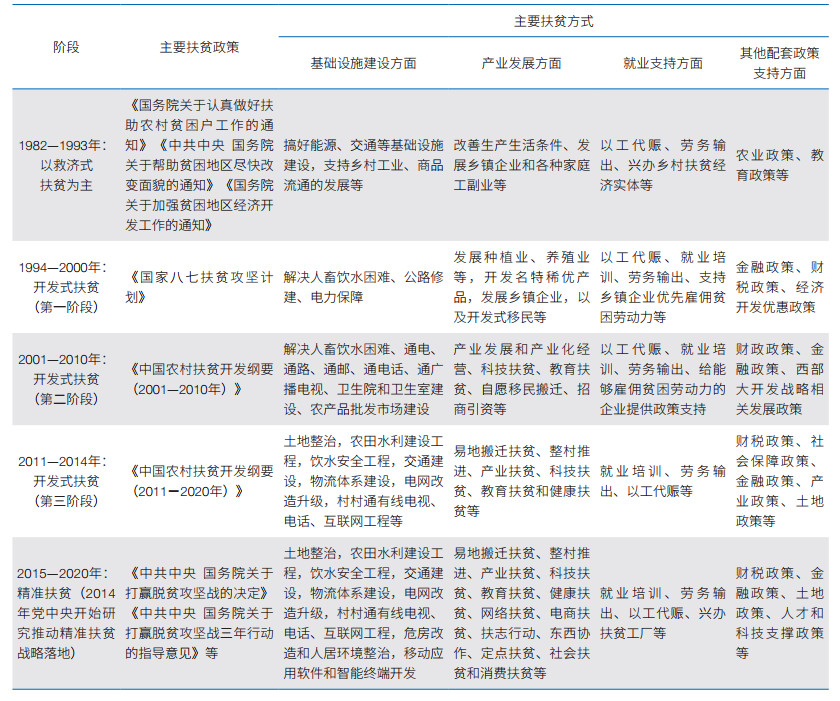Select the 2015—2020年 精准扶贫 stage cell
The width and height of the screenshot is (840, 701).
tap(66, 613)
